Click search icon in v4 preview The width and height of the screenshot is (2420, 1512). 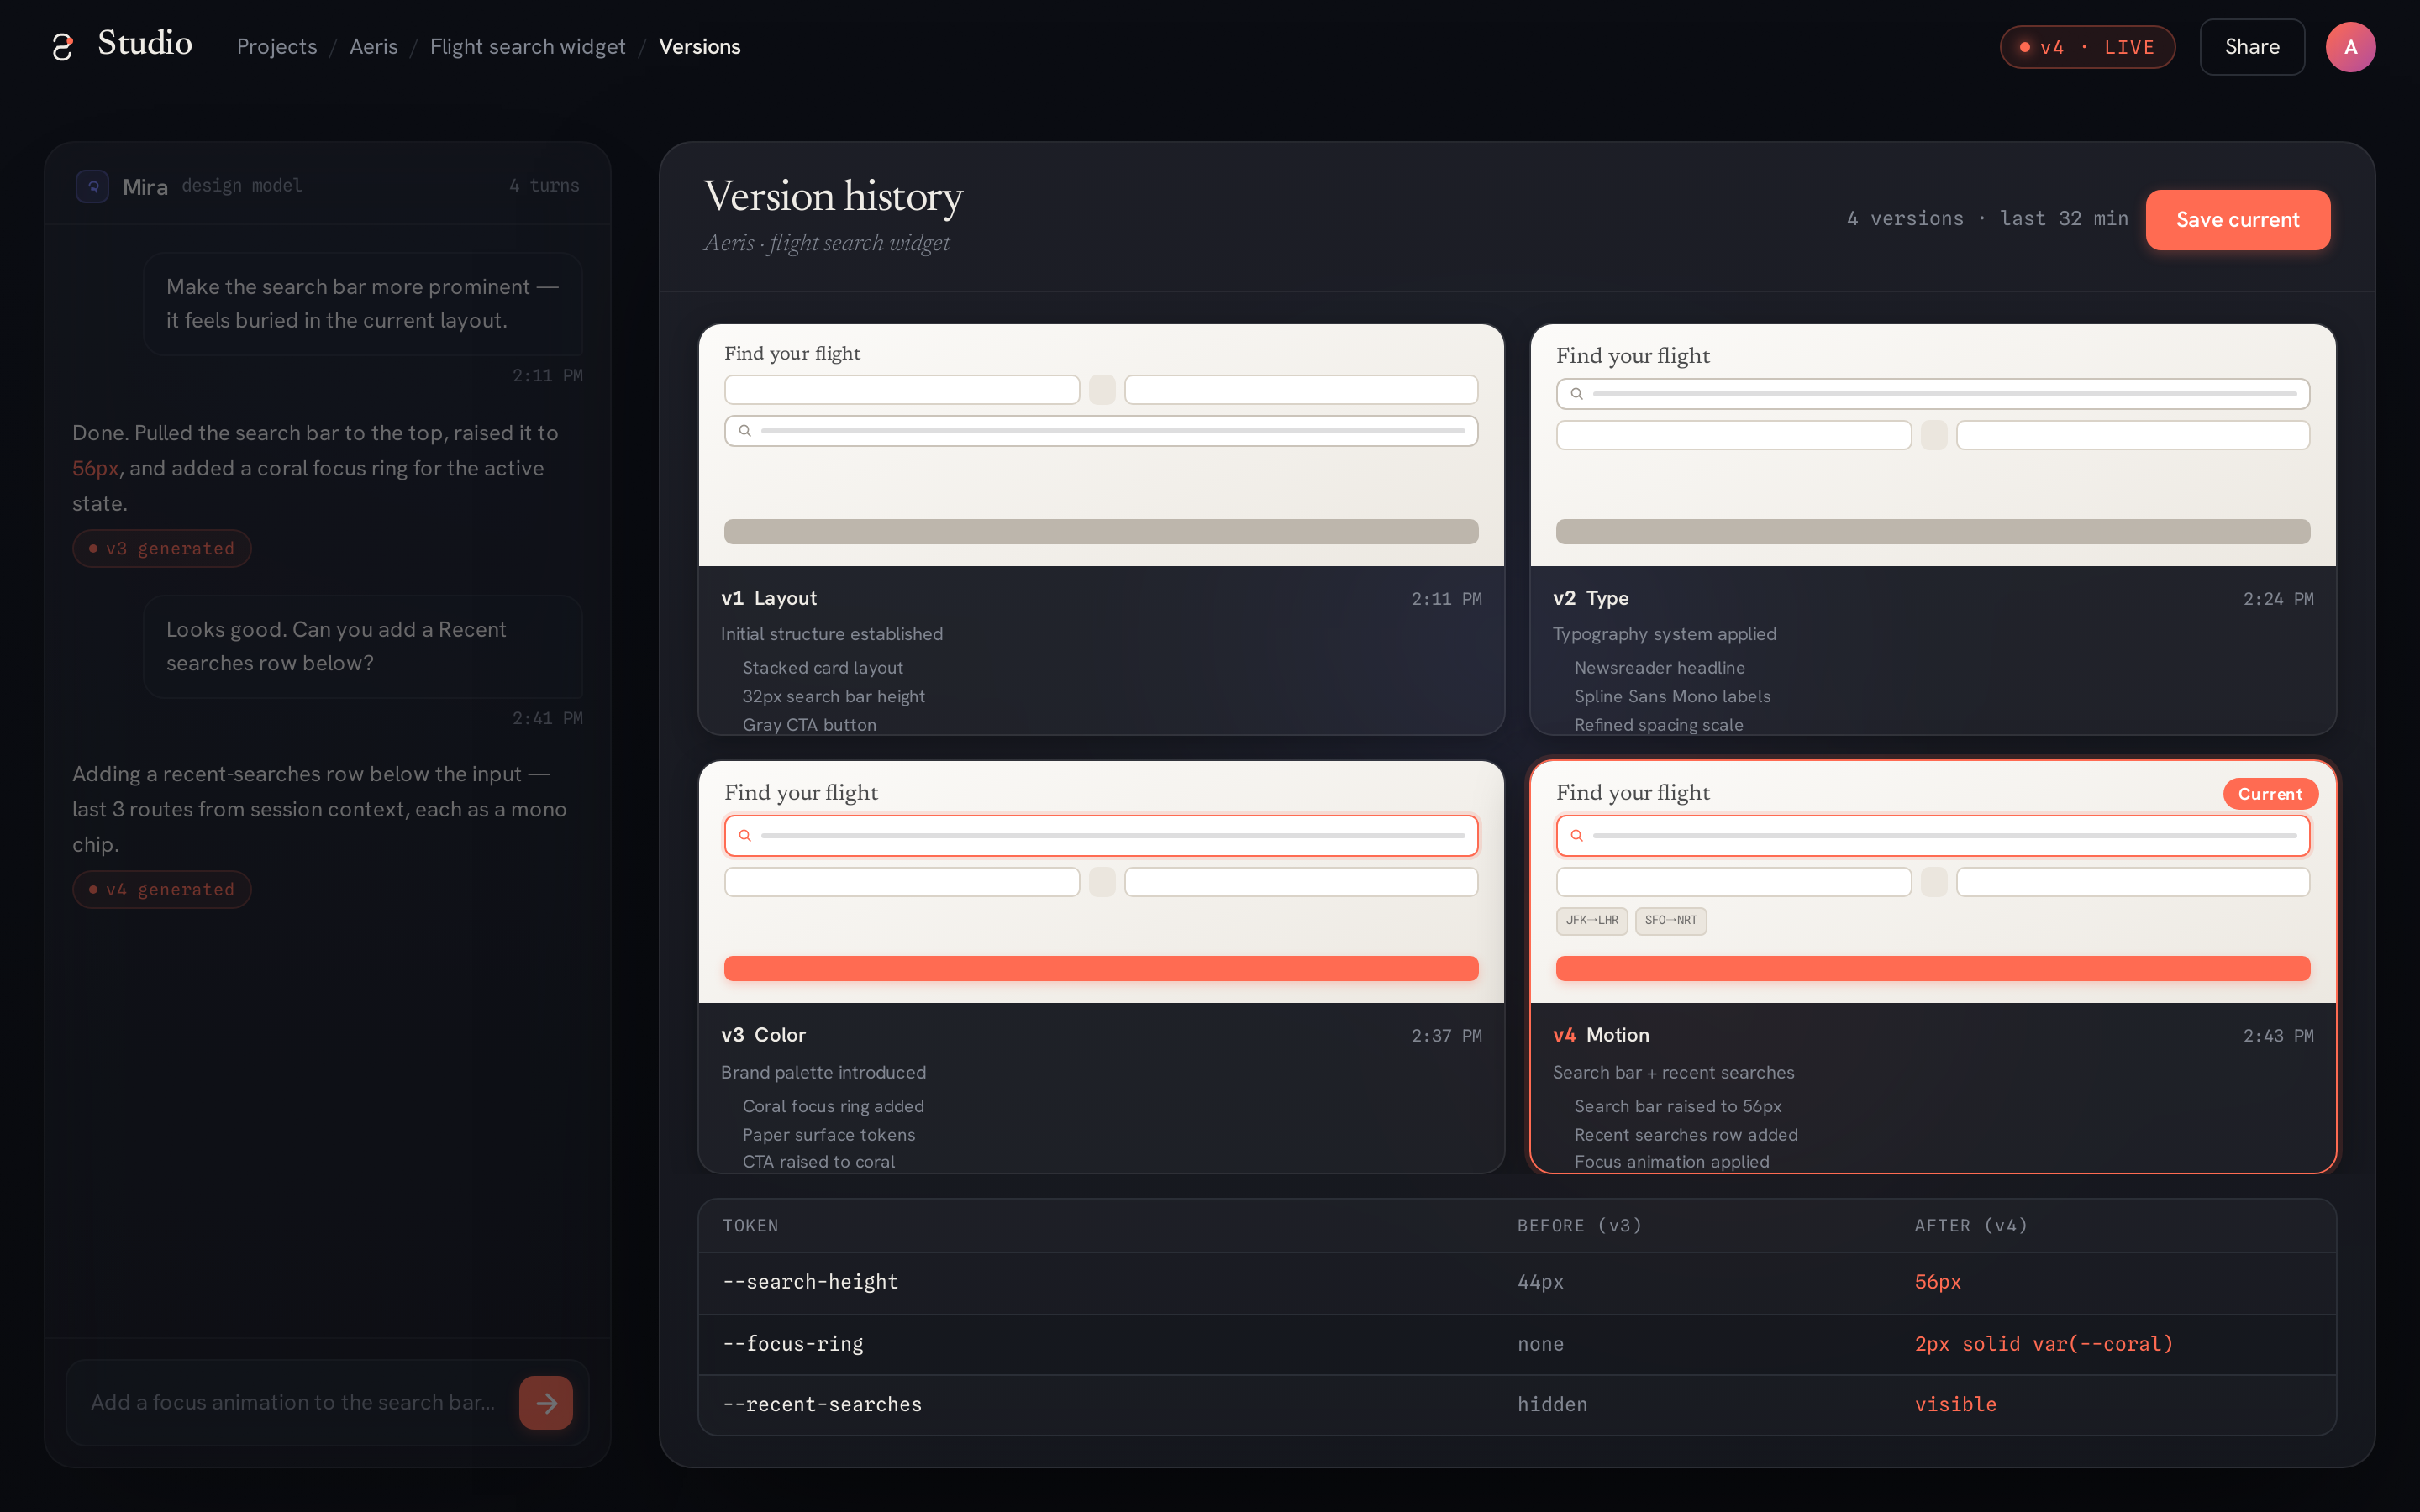1577,836
